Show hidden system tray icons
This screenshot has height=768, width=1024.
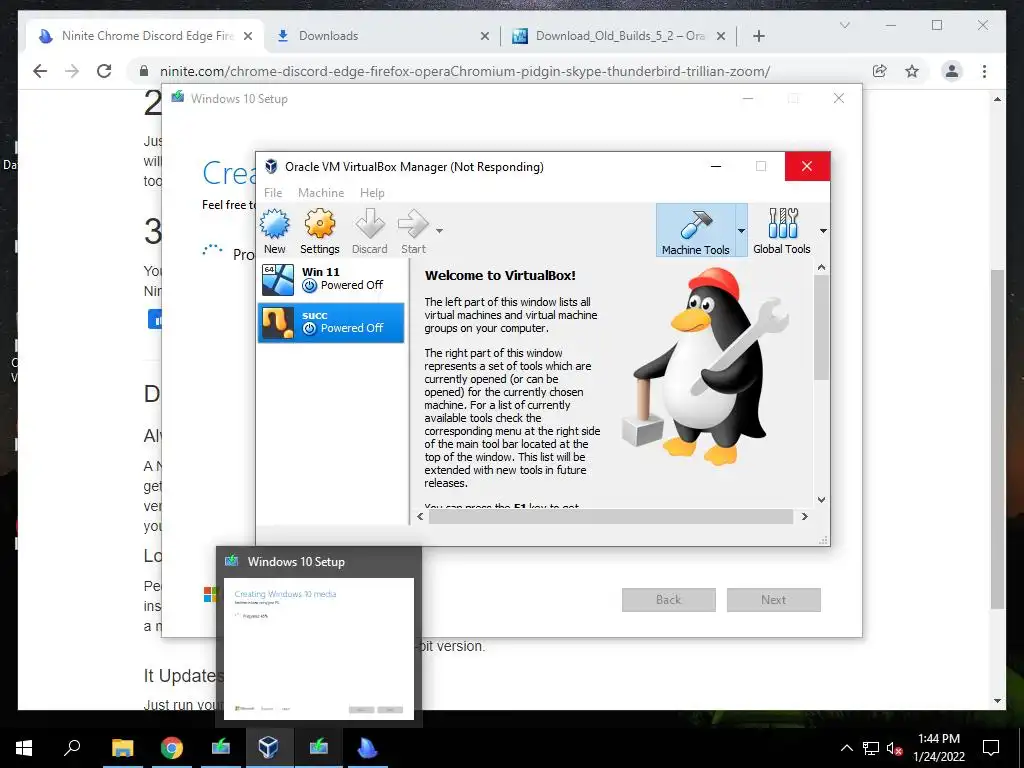tap(846, 748)
